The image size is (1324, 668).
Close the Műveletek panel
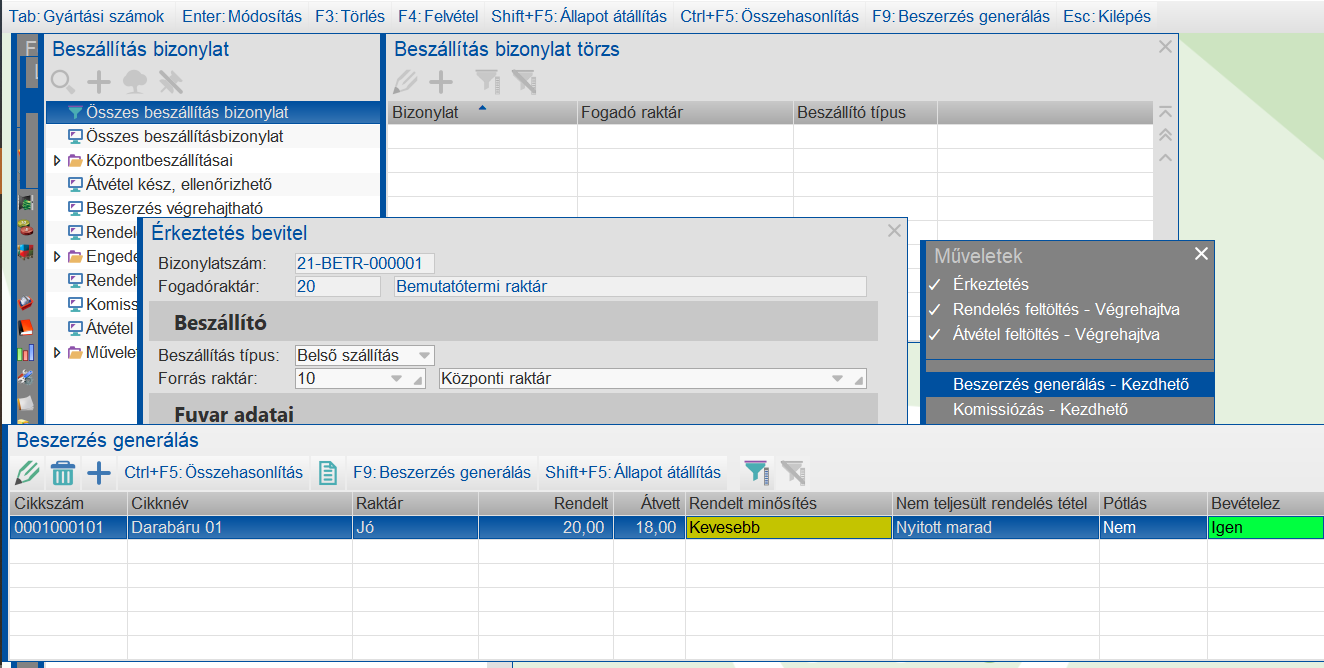tap(1201, 255)
